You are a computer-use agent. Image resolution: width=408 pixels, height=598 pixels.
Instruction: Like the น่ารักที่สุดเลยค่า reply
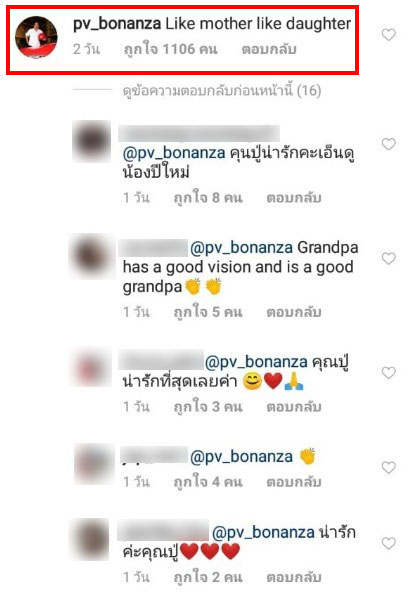point(388,372)
